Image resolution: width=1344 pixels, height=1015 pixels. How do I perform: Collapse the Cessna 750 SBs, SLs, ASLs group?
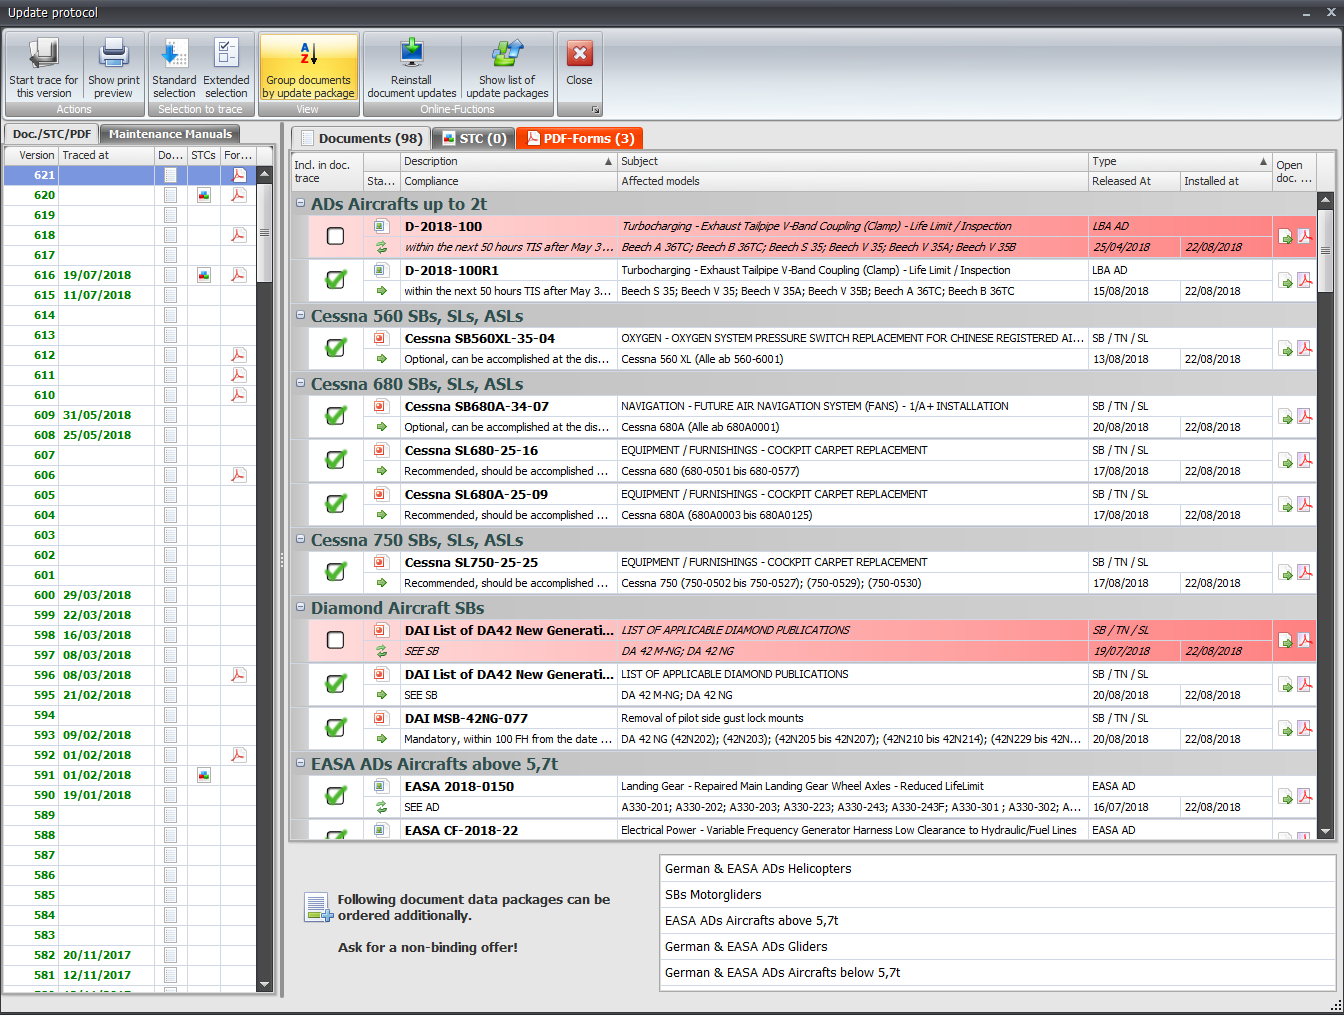coord(300,540)
